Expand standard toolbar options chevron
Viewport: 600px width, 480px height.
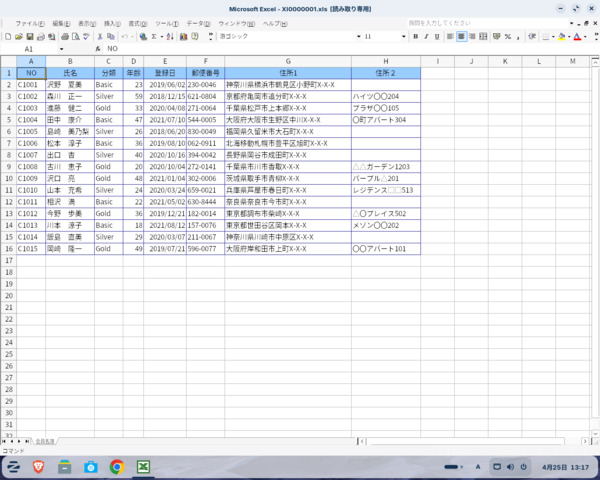coord(210,37)
